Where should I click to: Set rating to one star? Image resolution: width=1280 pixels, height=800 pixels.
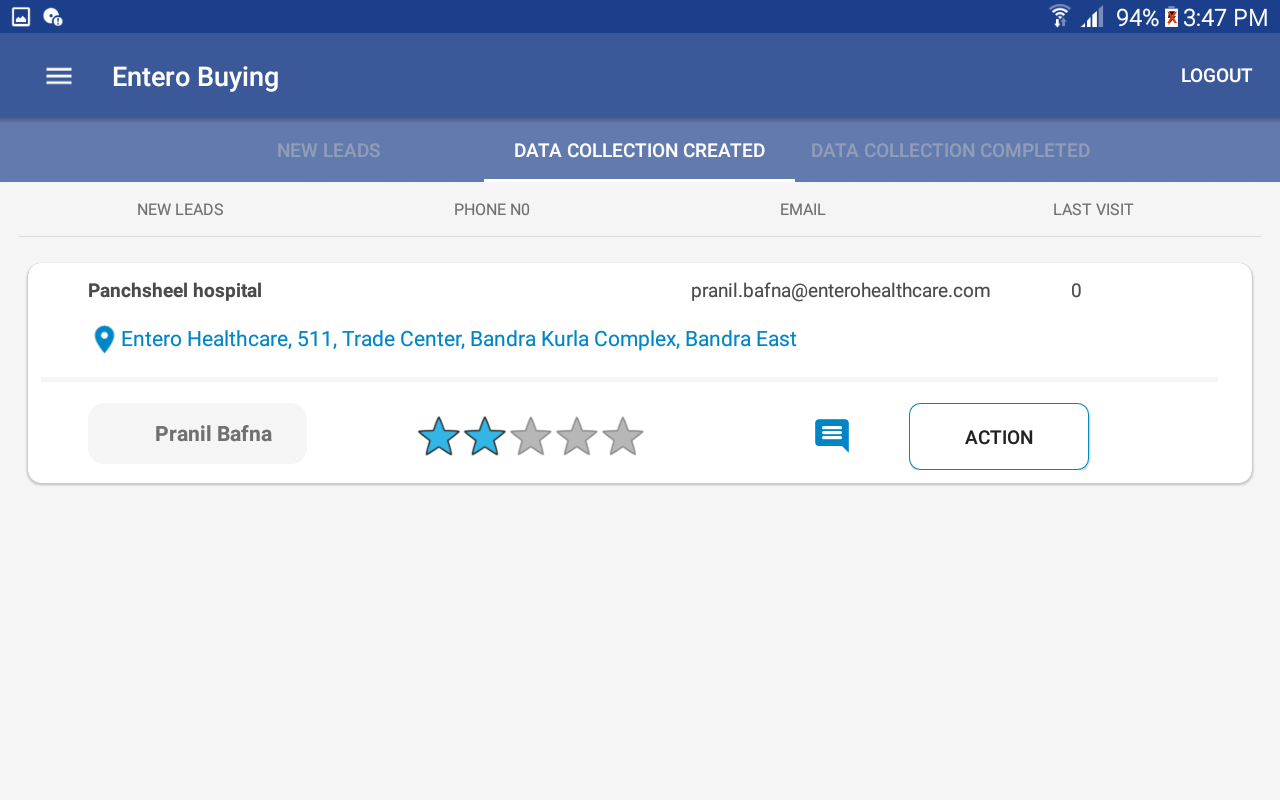[439, 436]
